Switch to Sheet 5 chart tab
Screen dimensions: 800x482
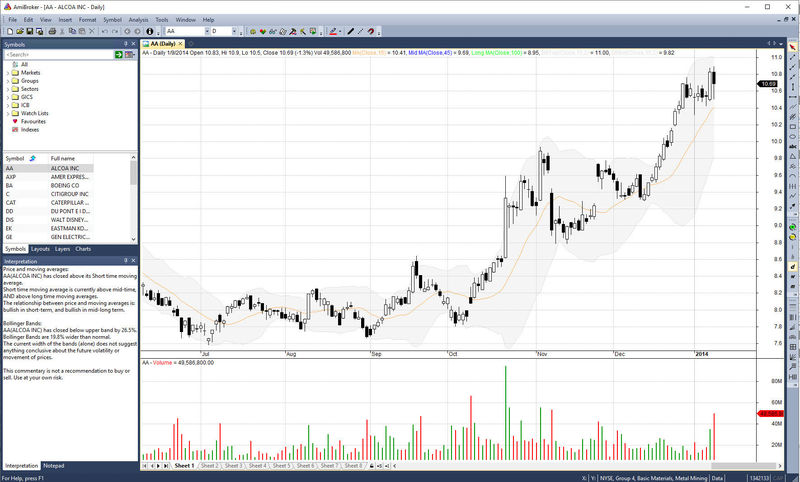281,466
